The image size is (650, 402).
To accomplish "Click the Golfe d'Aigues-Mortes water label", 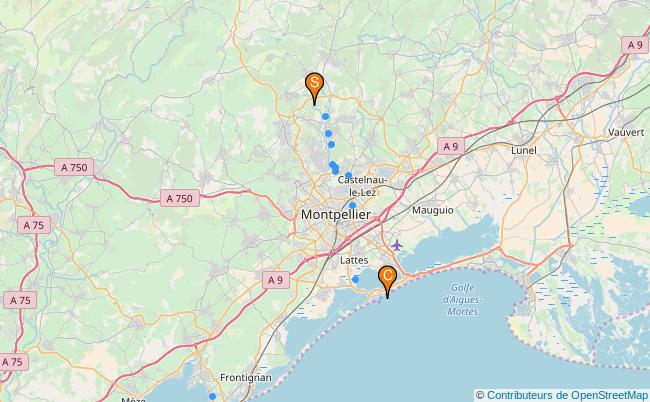I will [463, 299].
